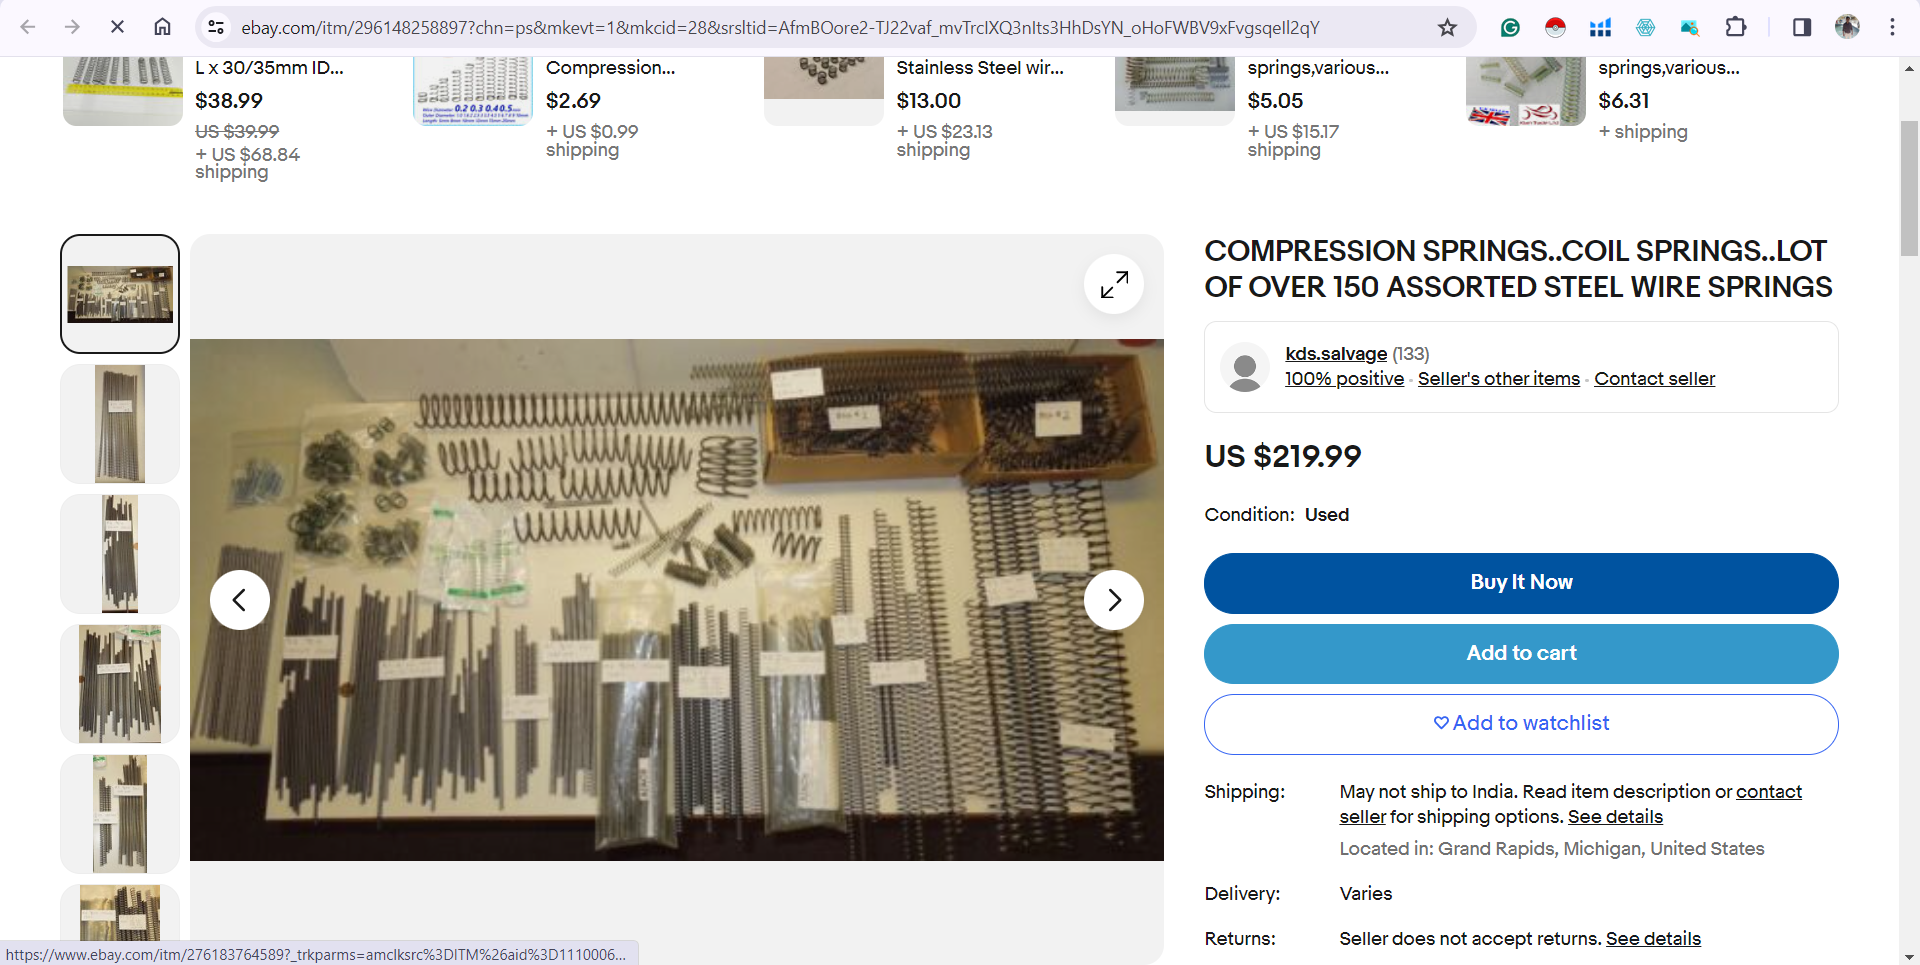Open thumbnail of $5.05 springs item
The image size is (1920, 965).
click(x=1175, y=91)
